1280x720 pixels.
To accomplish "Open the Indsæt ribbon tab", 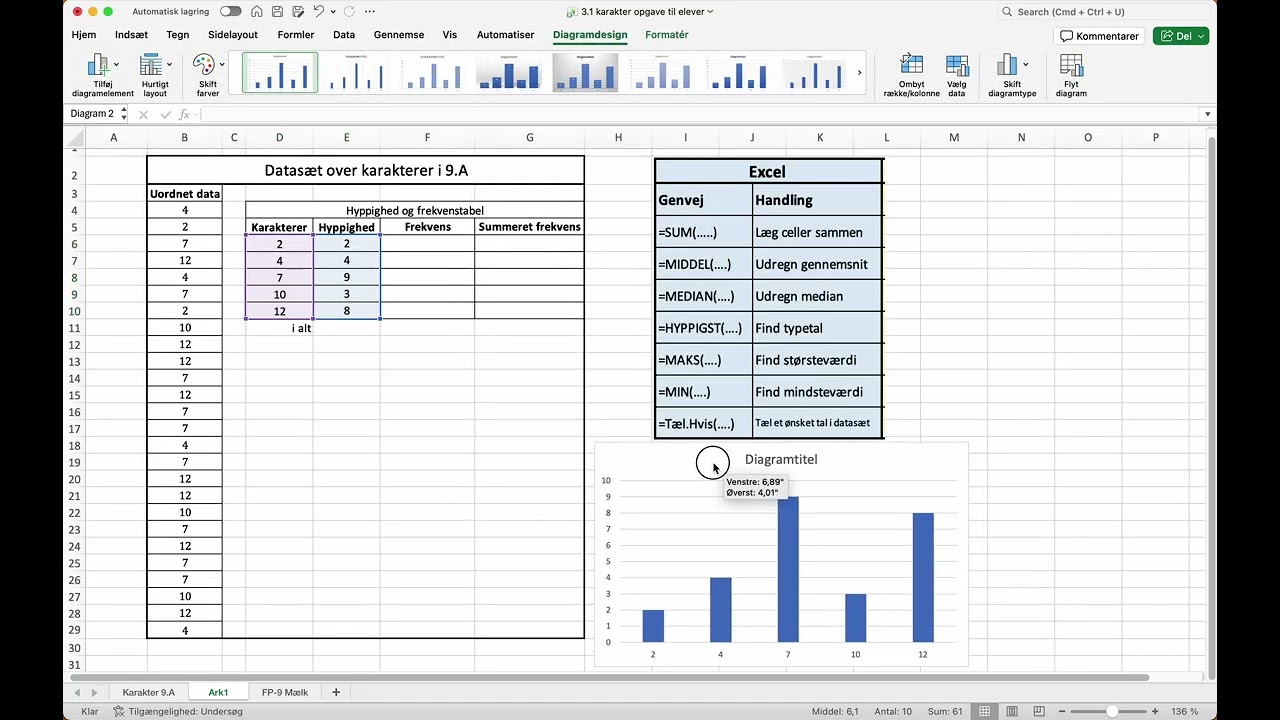I will [131, 35].
